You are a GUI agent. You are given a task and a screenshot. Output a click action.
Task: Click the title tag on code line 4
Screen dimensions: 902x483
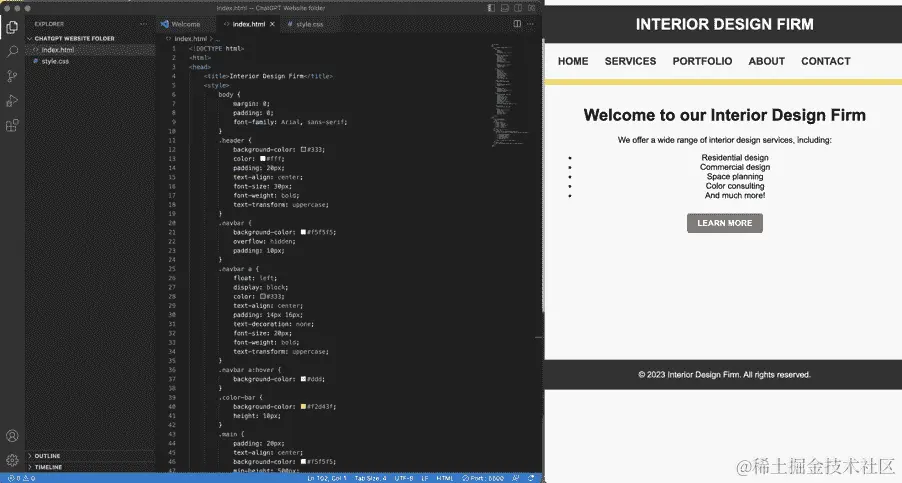268,76
